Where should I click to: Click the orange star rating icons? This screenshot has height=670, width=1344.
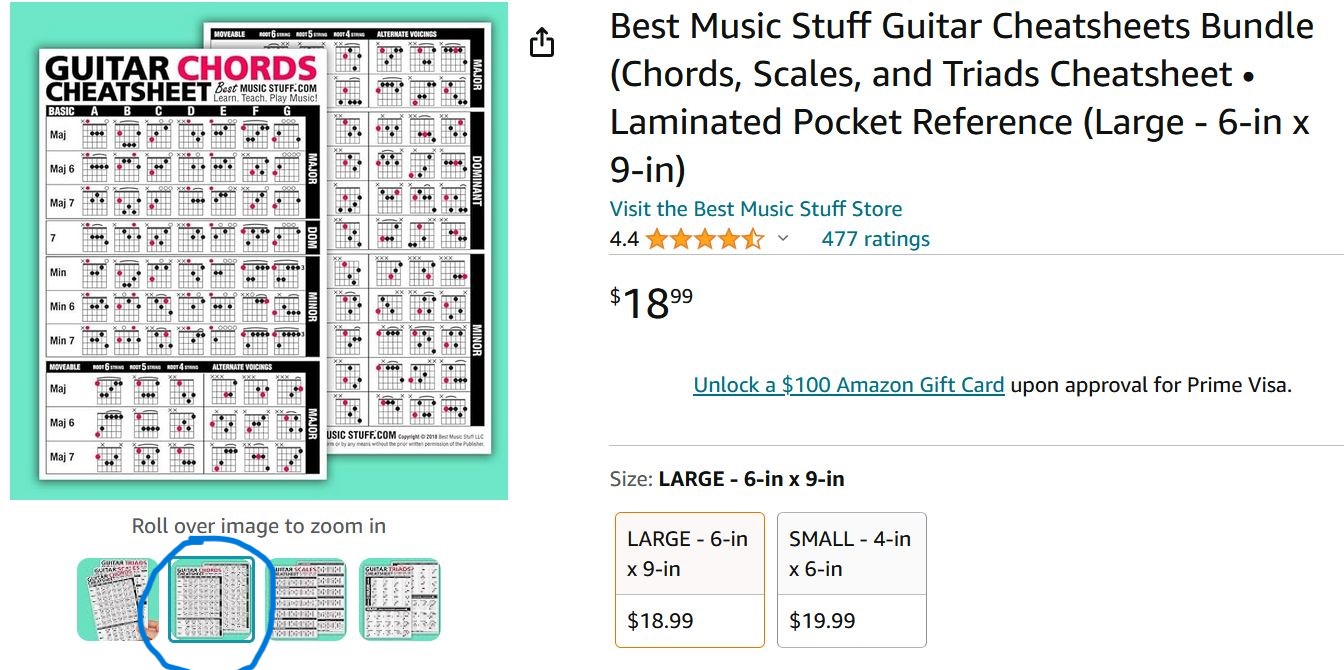click(704, 239)
